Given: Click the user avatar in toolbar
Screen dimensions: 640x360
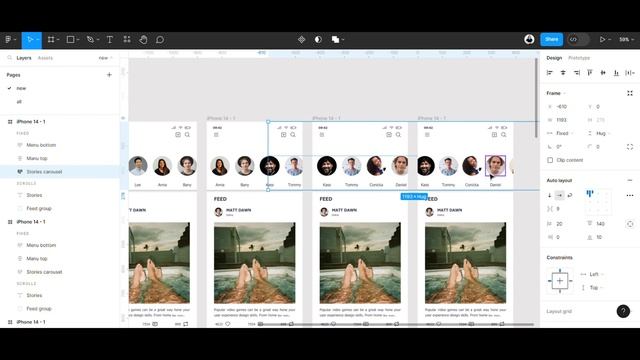Looking at the screenshot, I should (529, 39).
